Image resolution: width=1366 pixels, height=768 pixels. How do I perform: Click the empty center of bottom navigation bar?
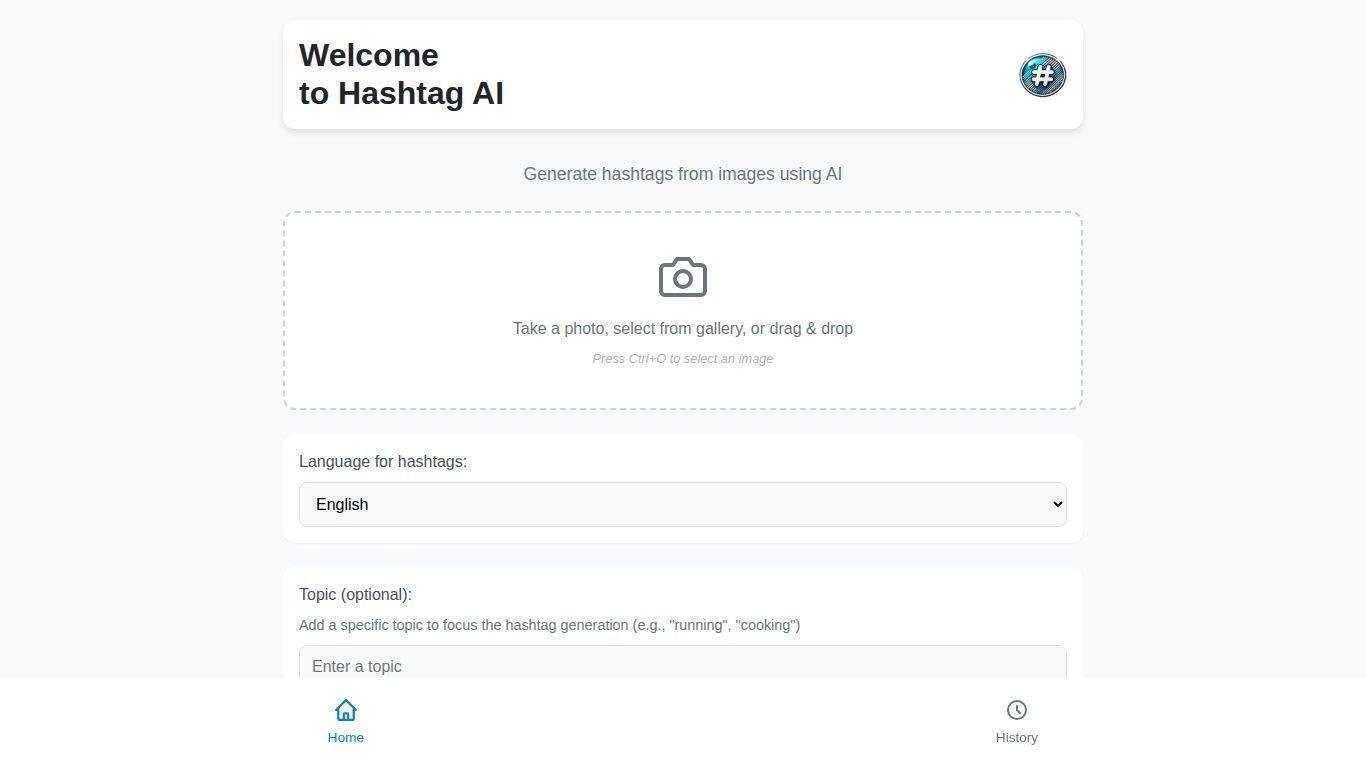point(682,722)
